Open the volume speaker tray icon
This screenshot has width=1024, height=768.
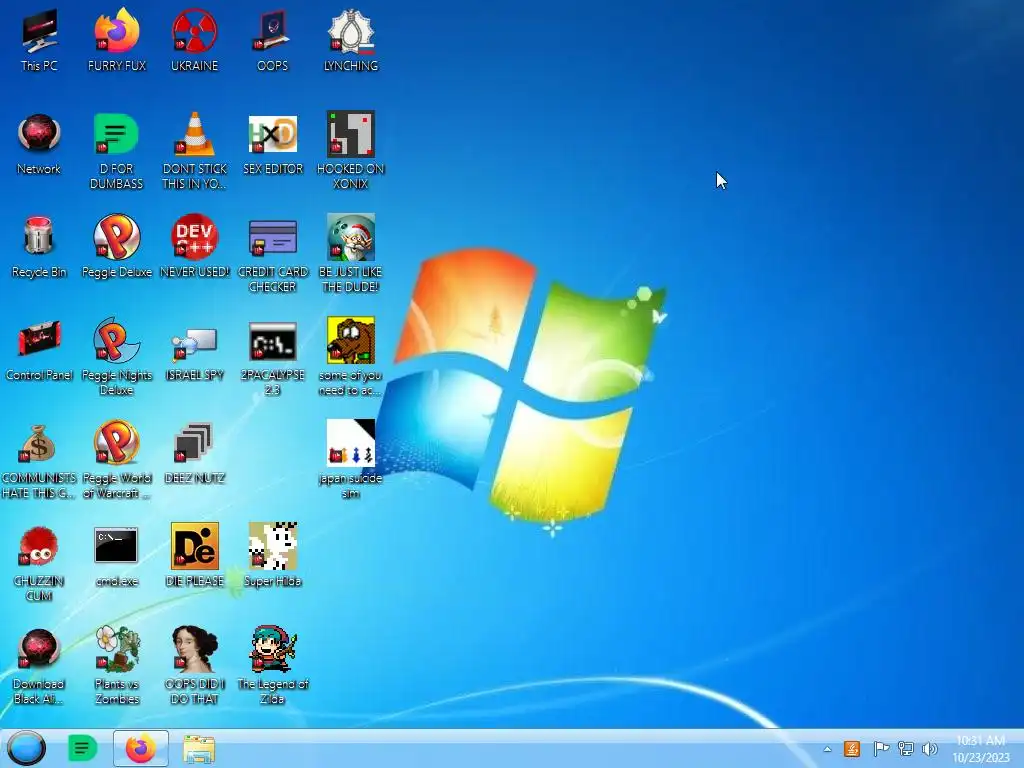[x=929, y=749]
